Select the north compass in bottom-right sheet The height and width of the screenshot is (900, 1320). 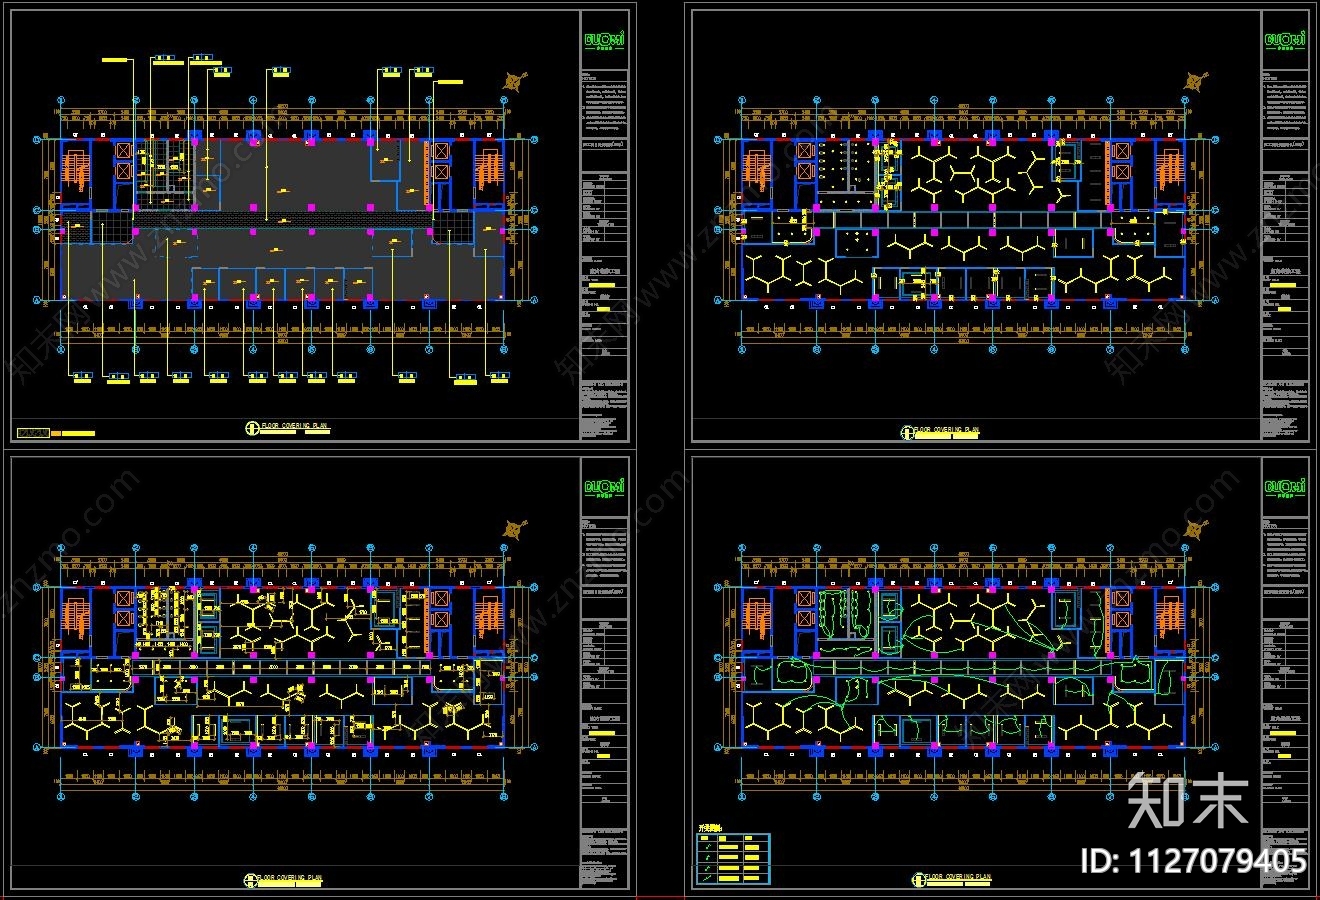pyautogui.click(x=1195, y=529)
